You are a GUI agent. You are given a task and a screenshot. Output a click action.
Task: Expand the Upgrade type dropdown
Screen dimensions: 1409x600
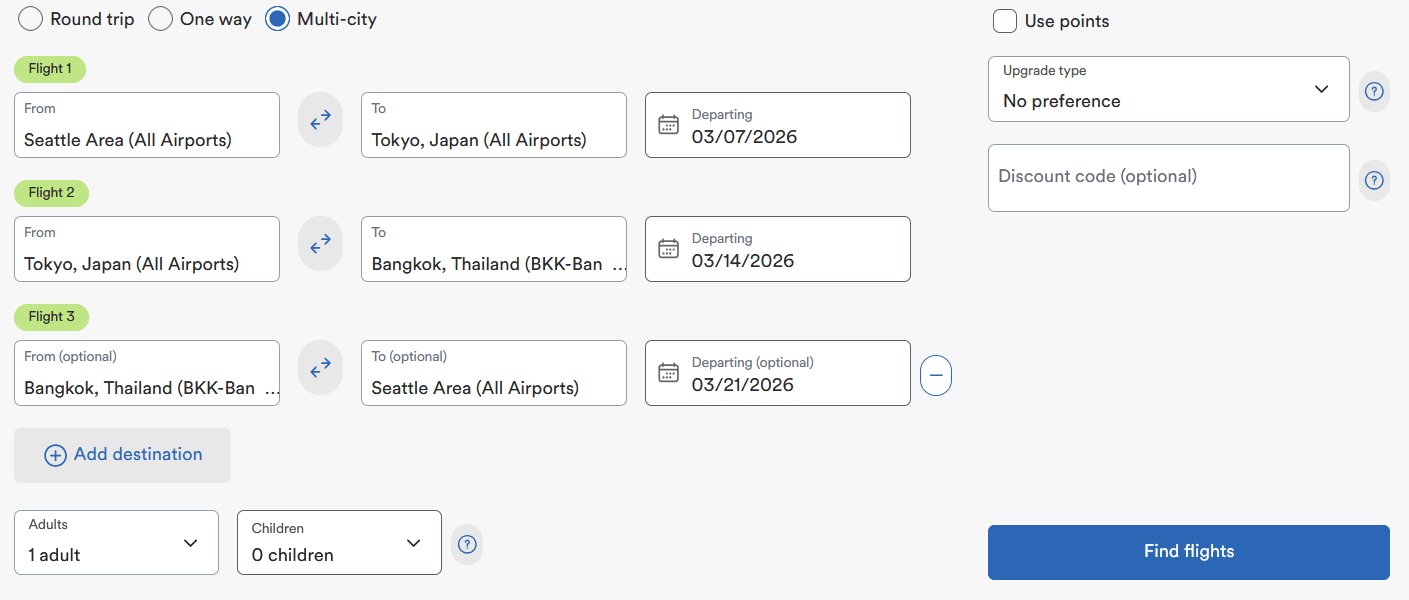pos(1168,89)
